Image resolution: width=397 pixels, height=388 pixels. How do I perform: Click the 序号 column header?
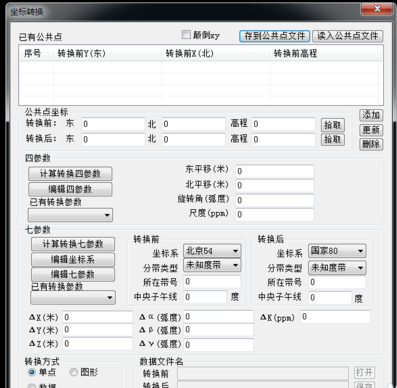click(36, 53)
